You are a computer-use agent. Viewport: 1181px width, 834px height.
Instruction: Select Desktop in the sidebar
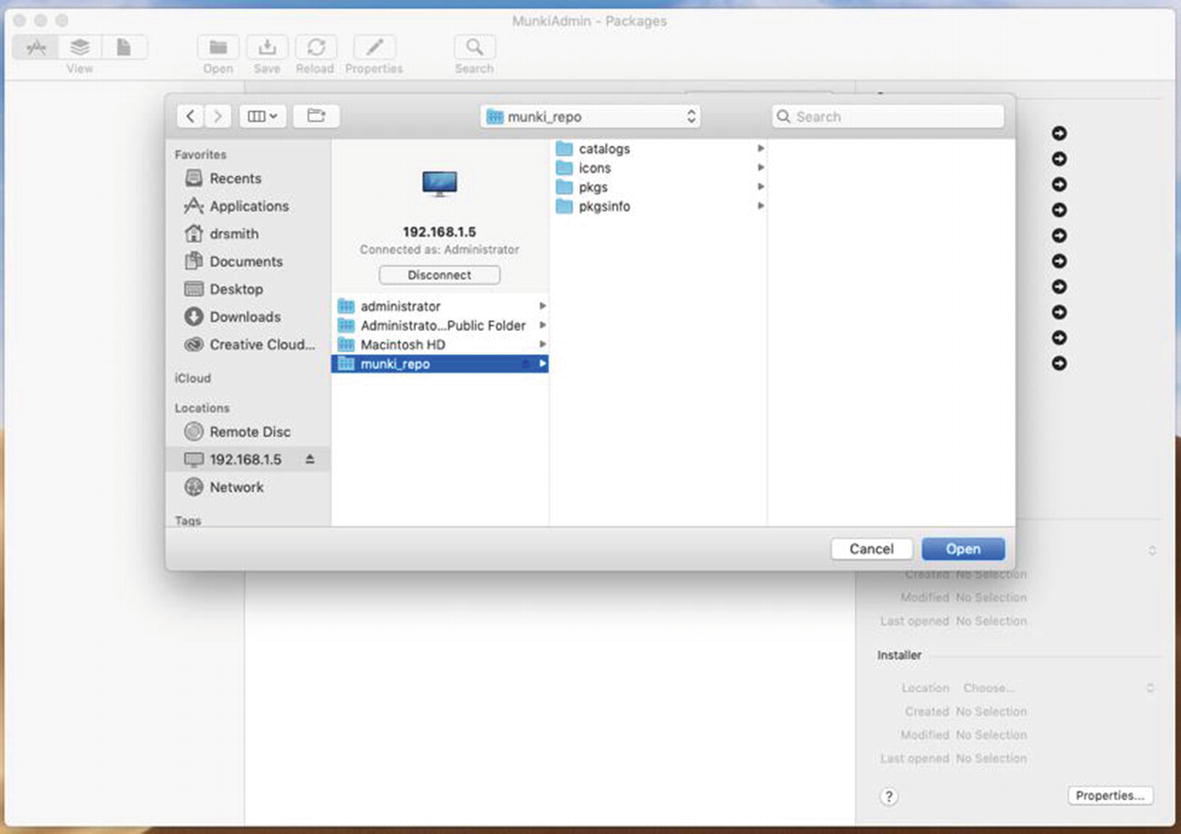[x=236, y=289]
